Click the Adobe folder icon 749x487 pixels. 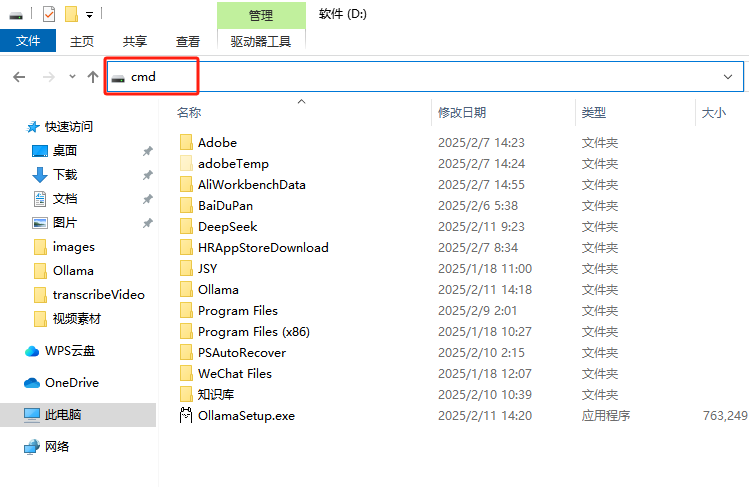click(x=186, y=142)
